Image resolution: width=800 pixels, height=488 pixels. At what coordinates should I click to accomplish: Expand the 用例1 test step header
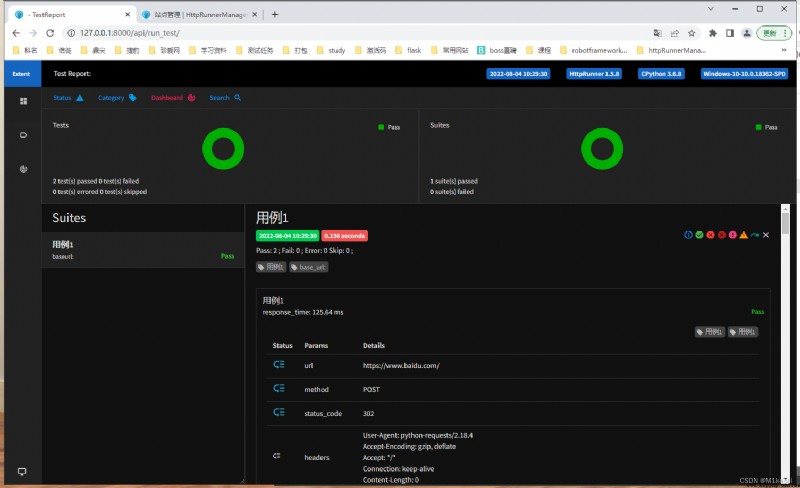[x=513, y=306]
